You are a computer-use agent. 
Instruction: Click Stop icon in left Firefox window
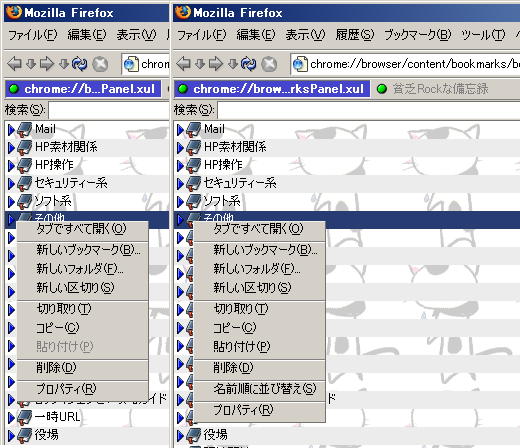[x=100, y=64]
